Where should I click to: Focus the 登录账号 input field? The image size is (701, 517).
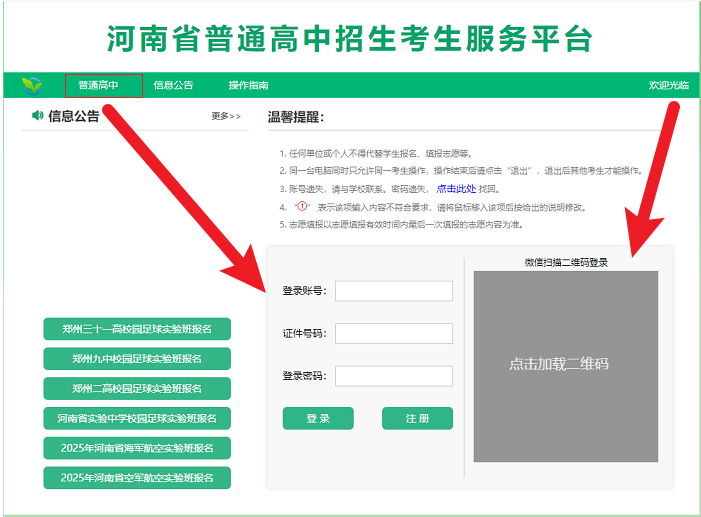point(393,291)
